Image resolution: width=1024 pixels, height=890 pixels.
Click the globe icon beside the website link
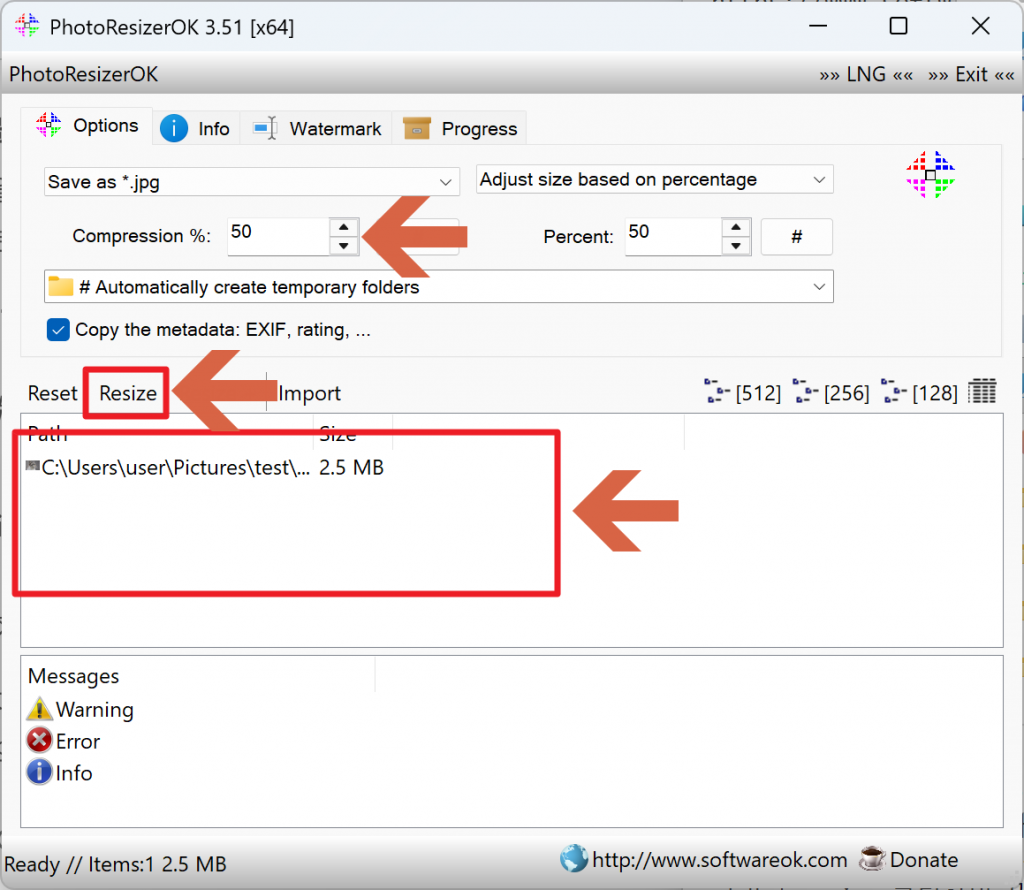click(x=574, y=859)
